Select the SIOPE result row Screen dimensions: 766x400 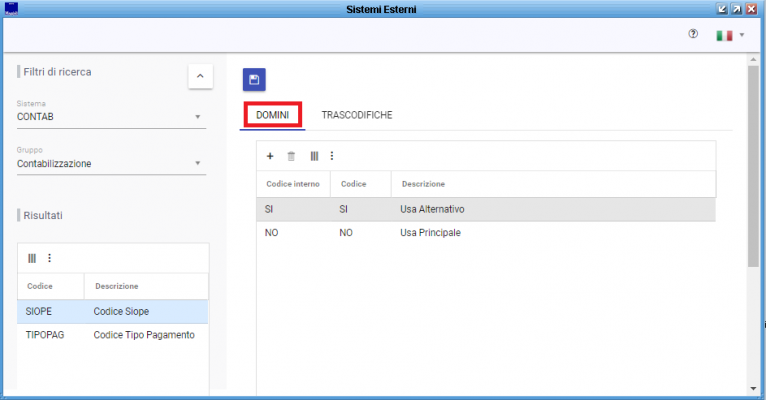point(113,312)
